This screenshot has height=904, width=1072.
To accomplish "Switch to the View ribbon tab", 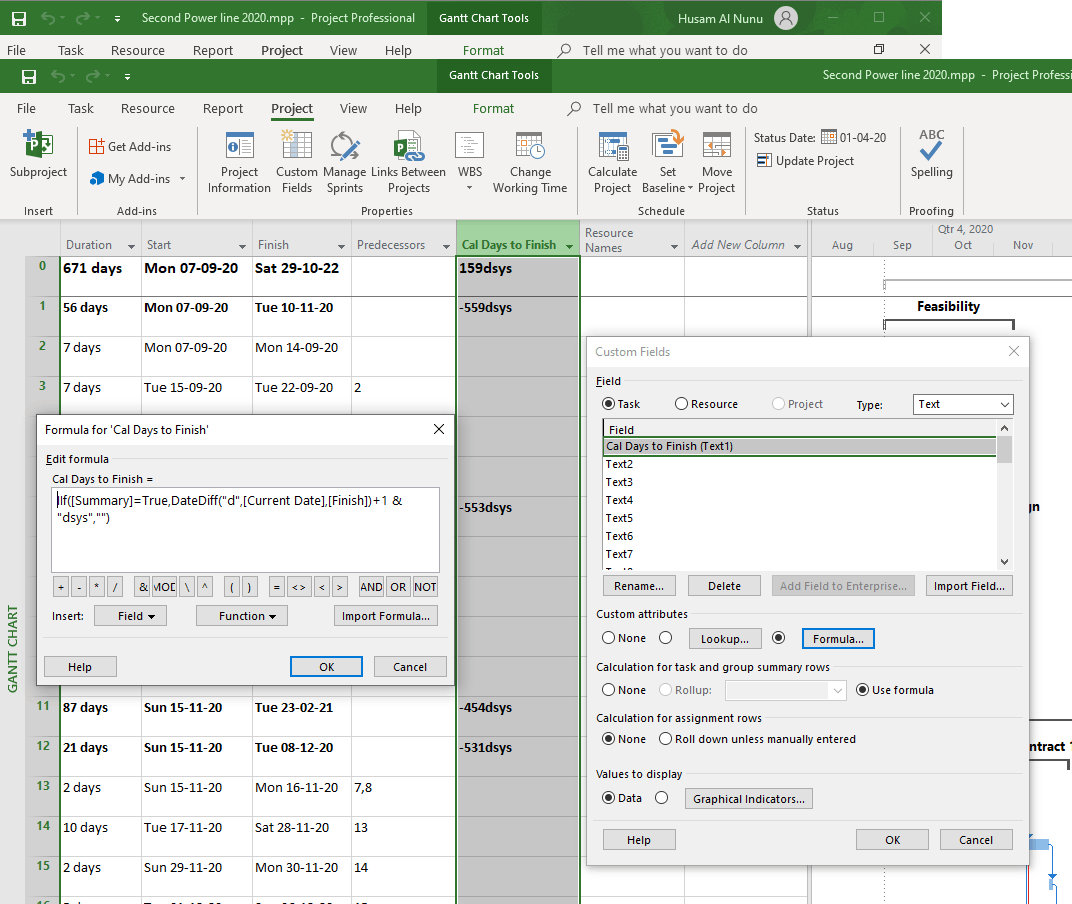I will [x=353, y=108].
